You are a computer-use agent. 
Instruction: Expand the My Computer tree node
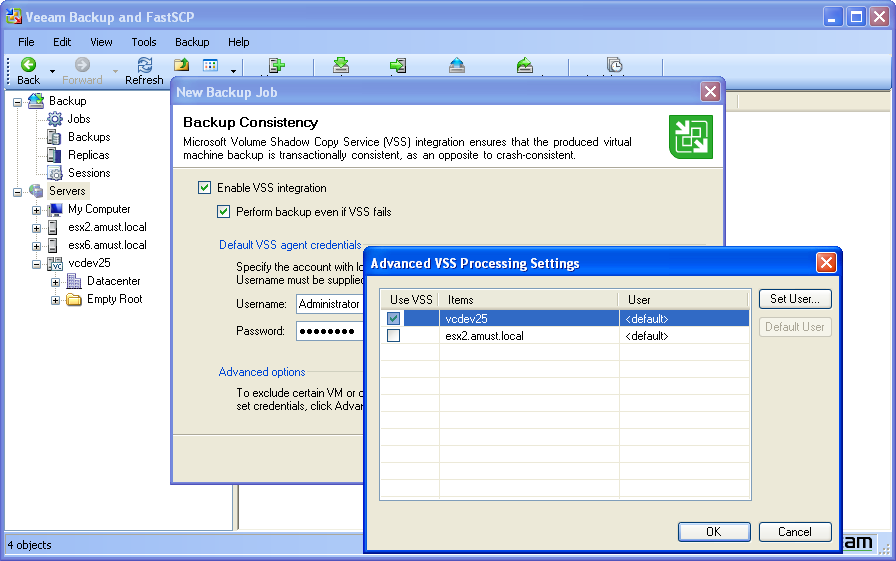pos(36,210)
